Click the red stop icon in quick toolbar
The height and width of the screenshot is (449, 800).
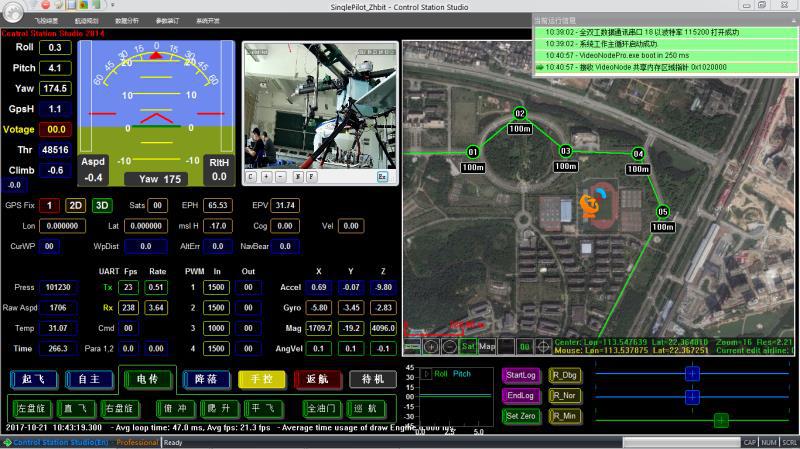(x=45, y=5)
